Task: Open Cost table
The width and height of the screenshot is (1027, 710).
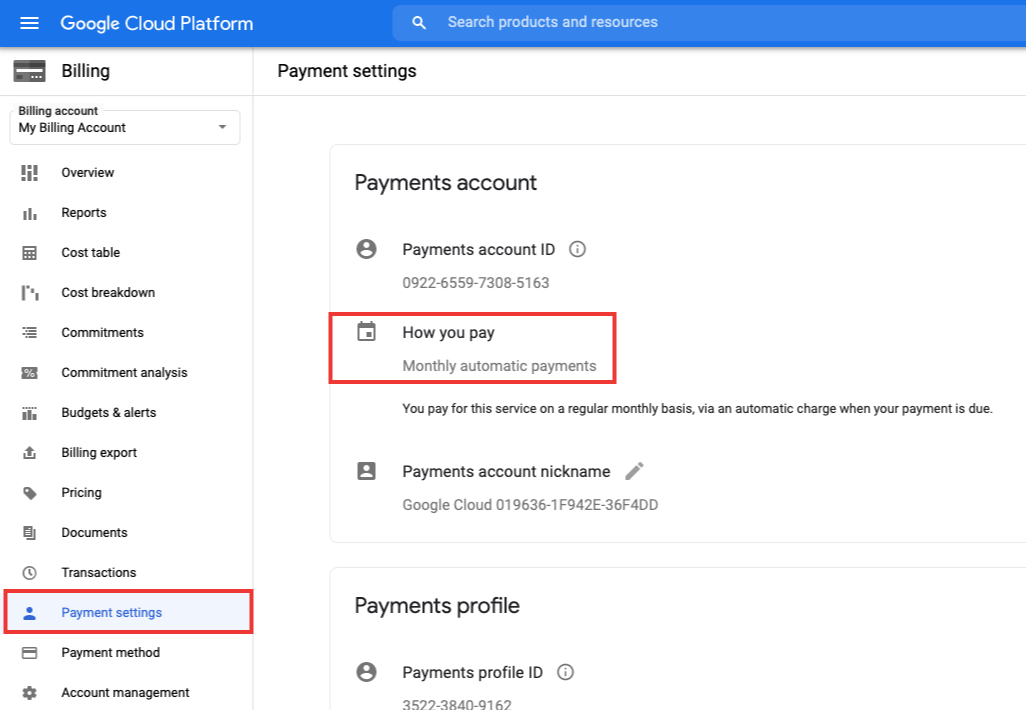Action: coord(91,253)
